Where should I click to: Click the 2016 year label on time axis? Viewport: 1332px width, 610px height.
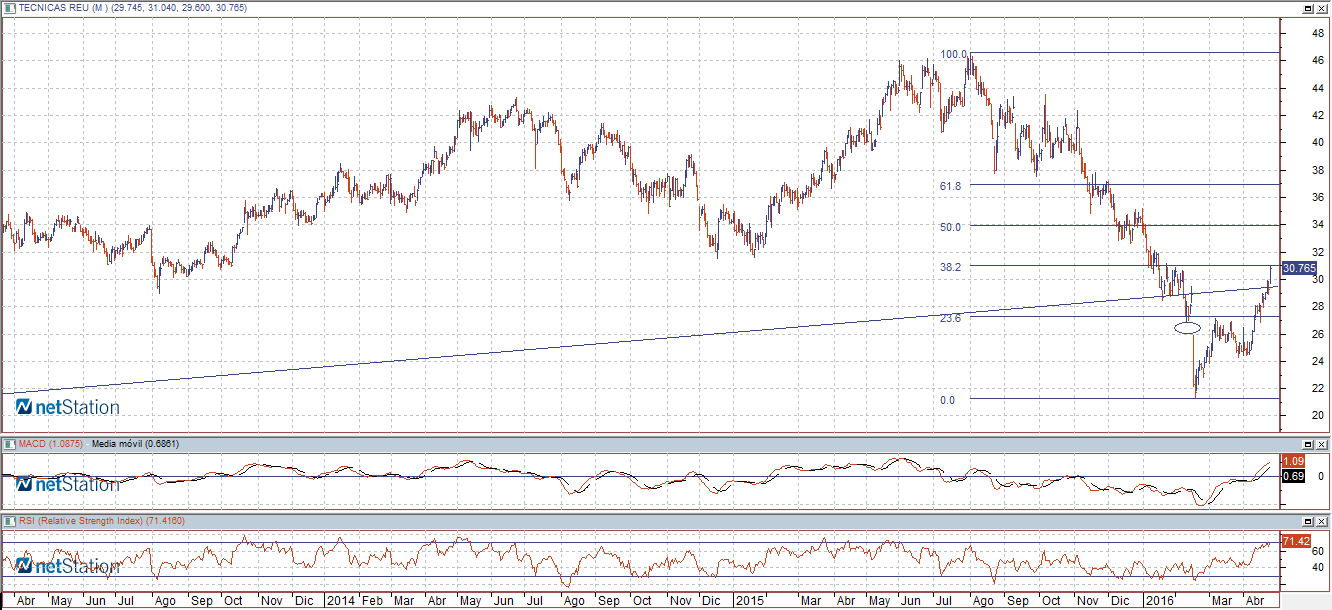pyautogui.click(x=1158, y=601)
